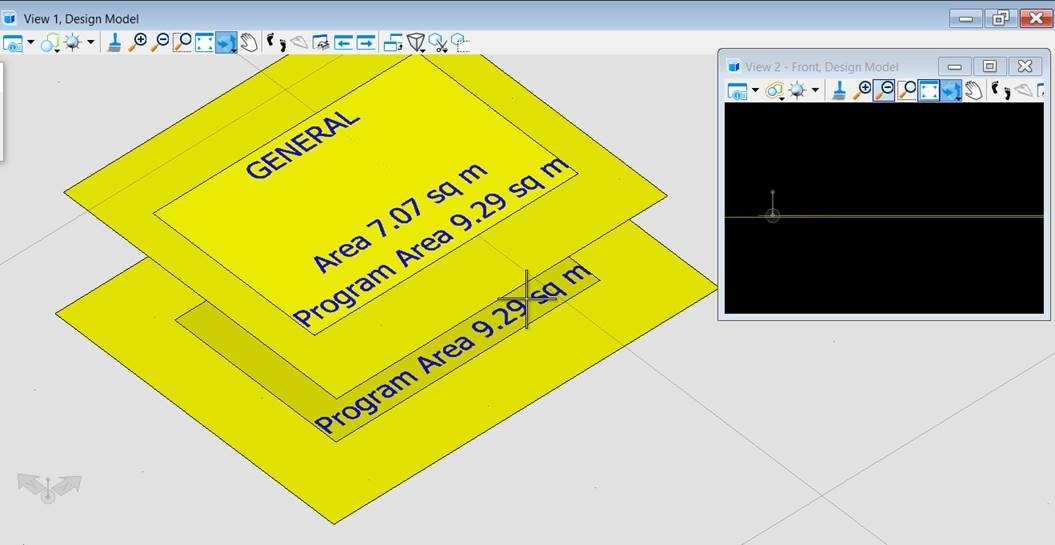Viewport: 1055px width, 545px height.
Task: Open View Attributes in View 1 toolbar
Action: click(x=13, y=44)
